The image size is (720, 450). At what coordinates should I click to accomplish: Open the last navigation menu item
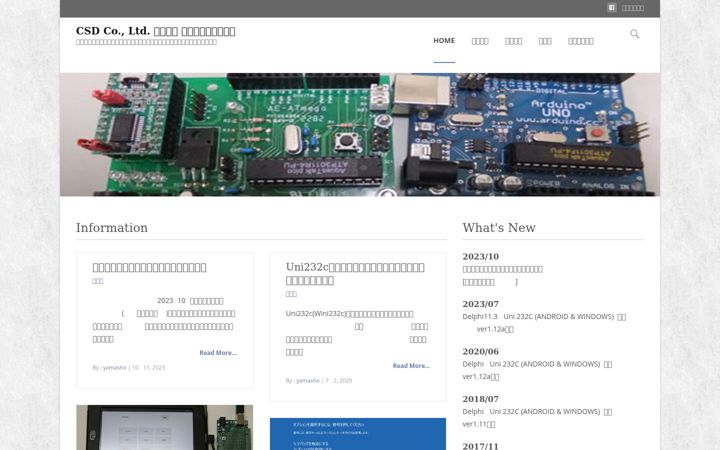coord(580,41)
